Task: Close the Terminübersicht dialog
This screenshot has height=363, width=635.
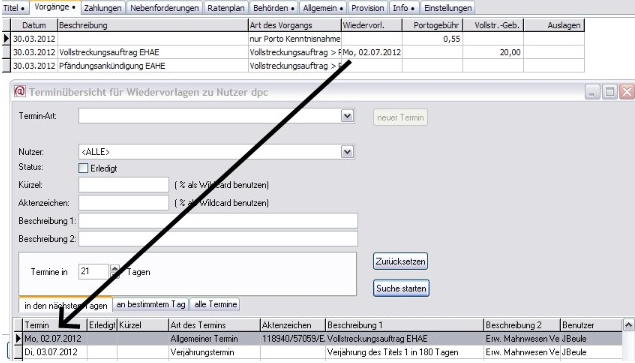Action: [x=627, y=92]
